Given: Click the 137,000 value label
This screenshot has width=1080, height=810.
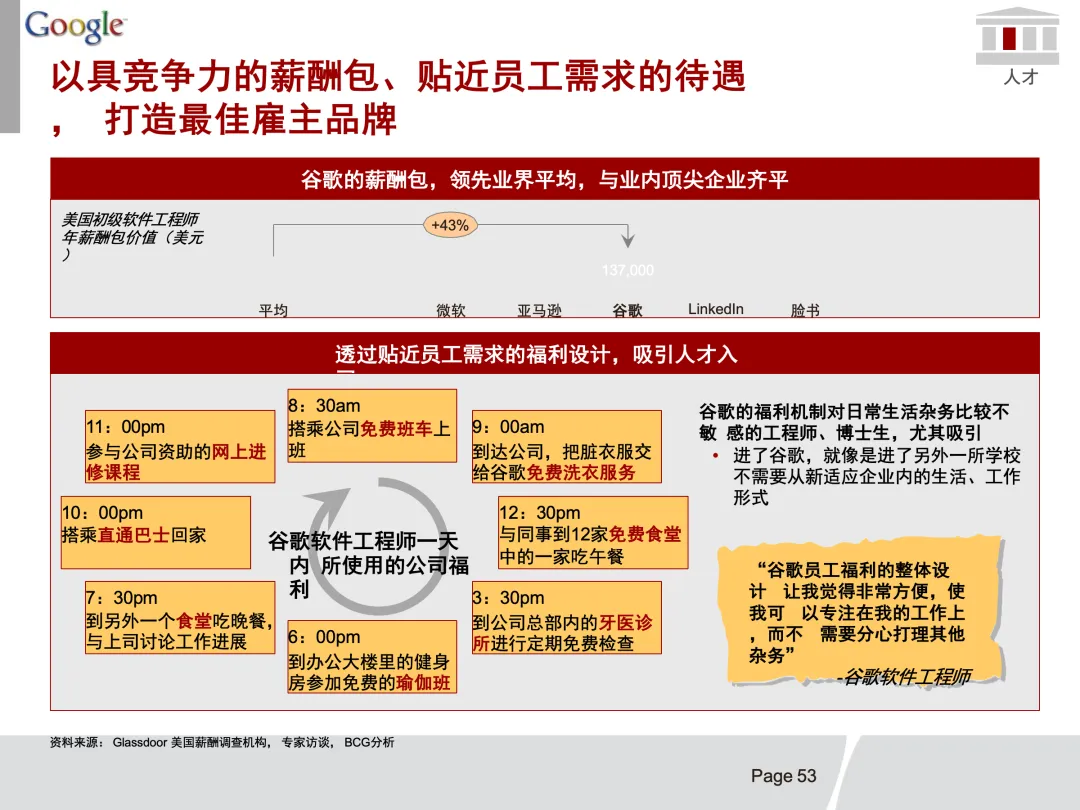Looking at the screenshot, I should coord(627,270).
